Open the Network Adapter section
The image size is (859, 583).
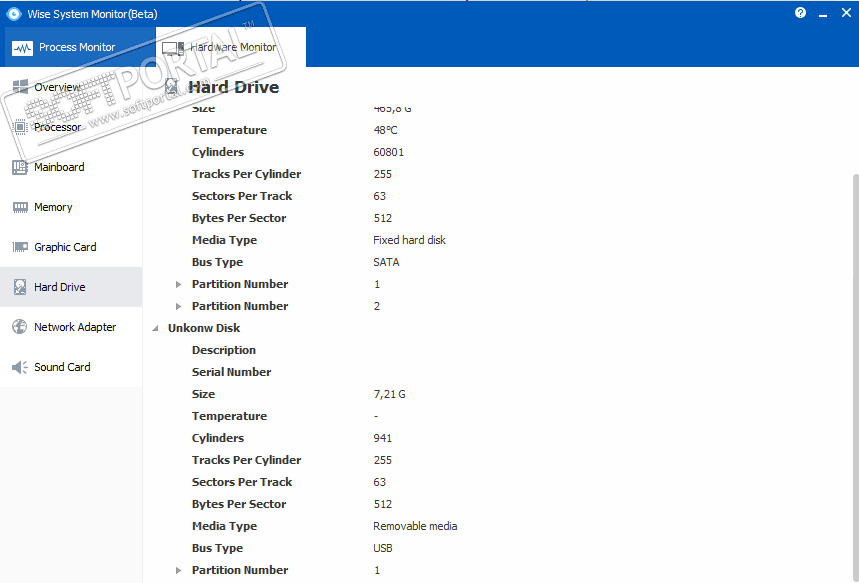(x=71, y=327)
